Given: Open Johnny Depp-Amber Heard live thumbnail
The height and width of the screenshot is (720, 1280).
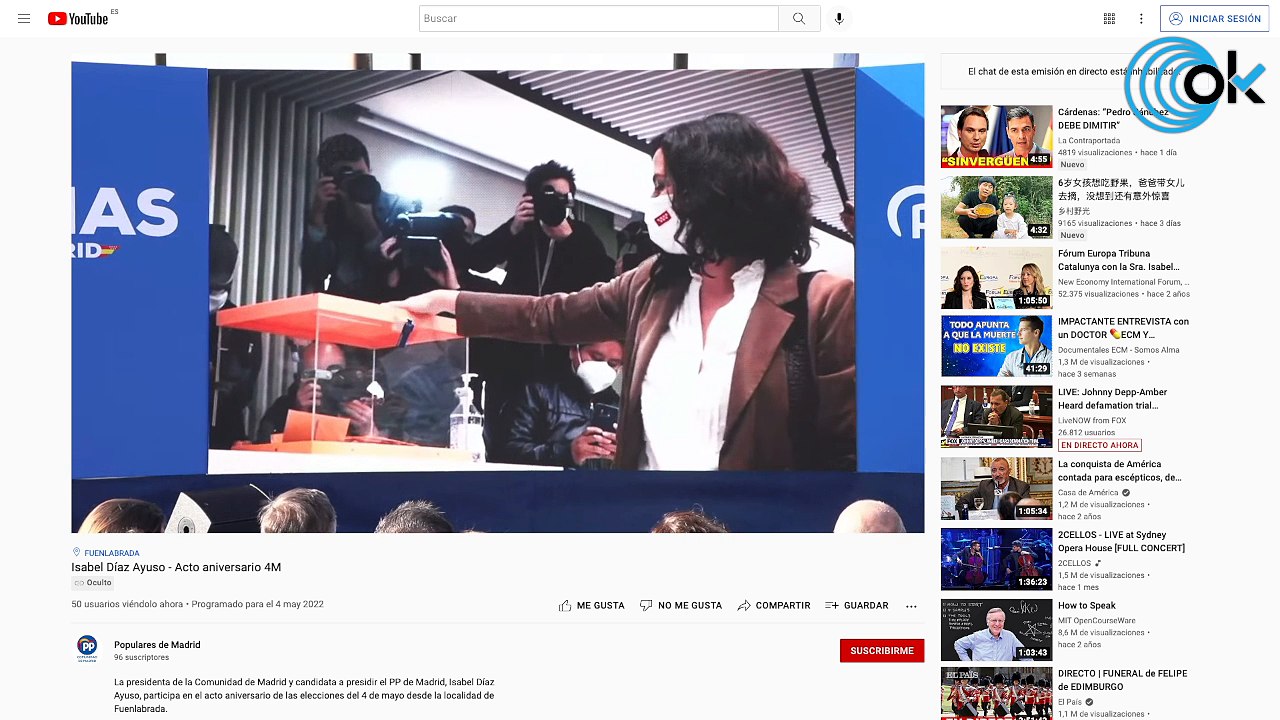Looking at the screenshot, I should [x=996, y=417].
